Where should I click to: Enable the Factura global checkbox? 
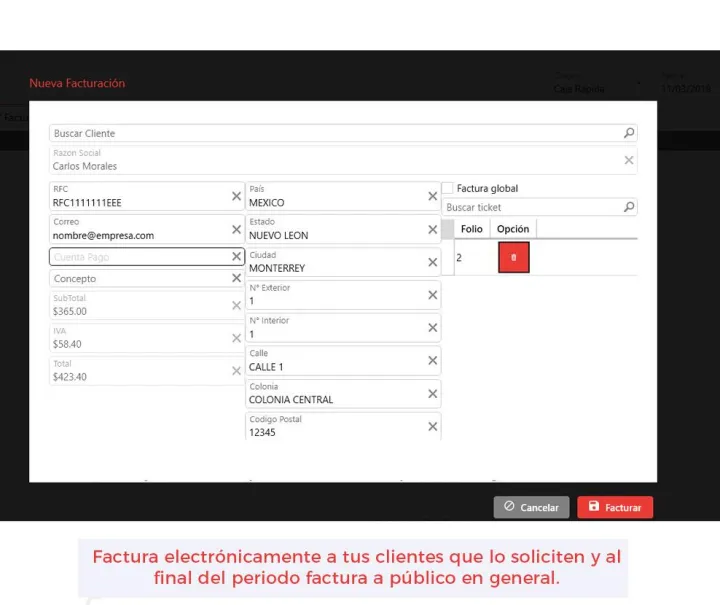click(448, 188)
